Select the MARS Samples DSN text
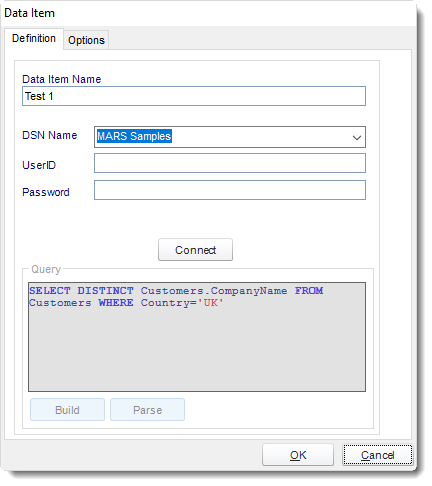Viewport: 432px width, 486px height. tap(134, 136)
